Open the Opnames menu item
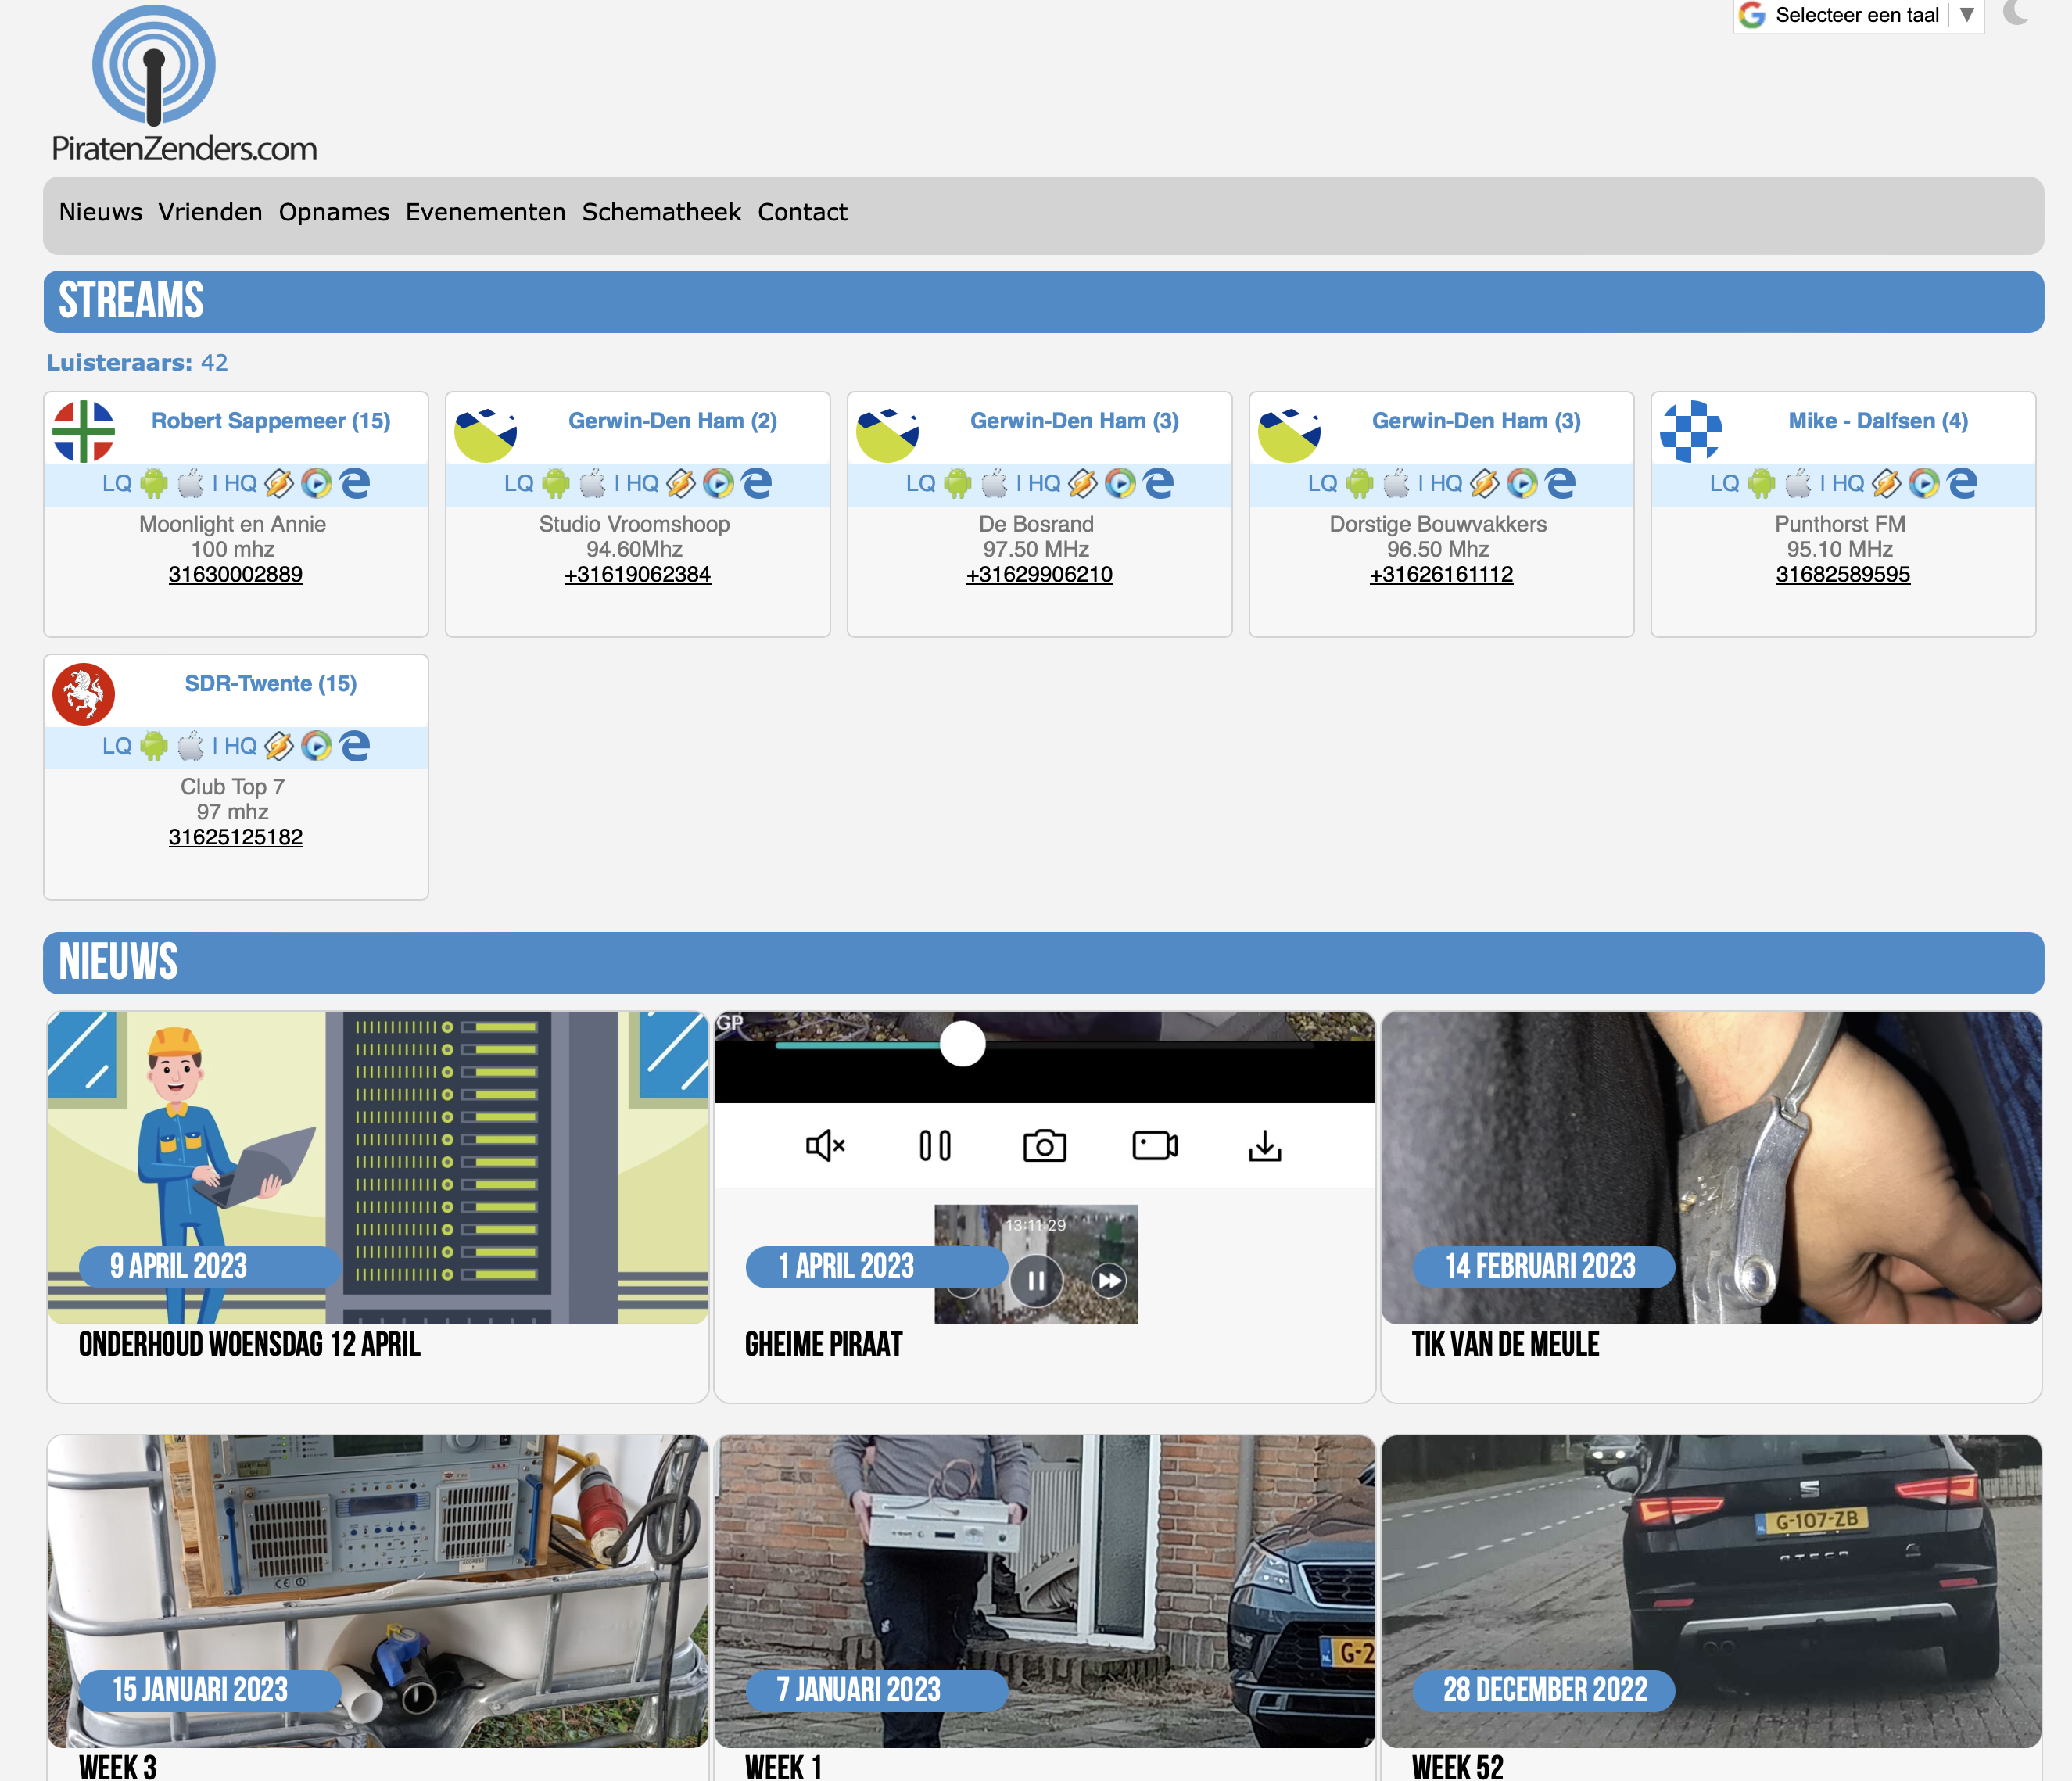2072x1781 pixels. (334, 212)
